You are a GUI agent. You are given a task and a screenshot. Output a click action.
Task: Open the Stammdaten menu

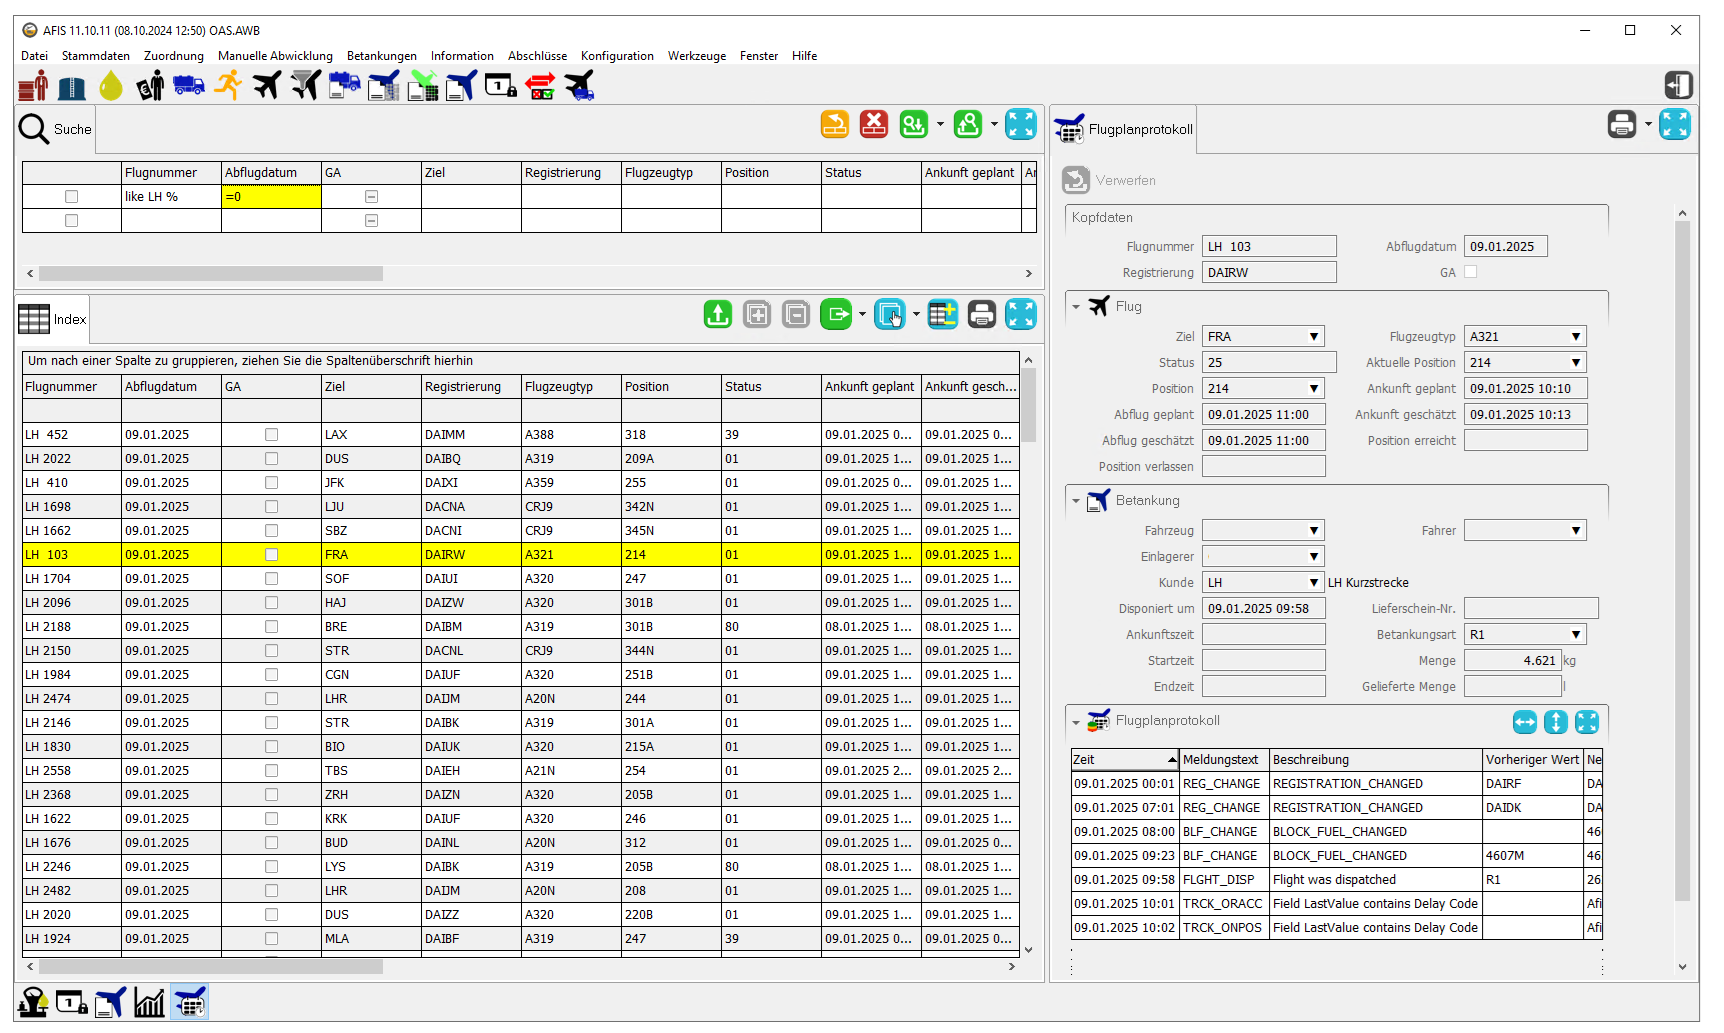(96, 56)
